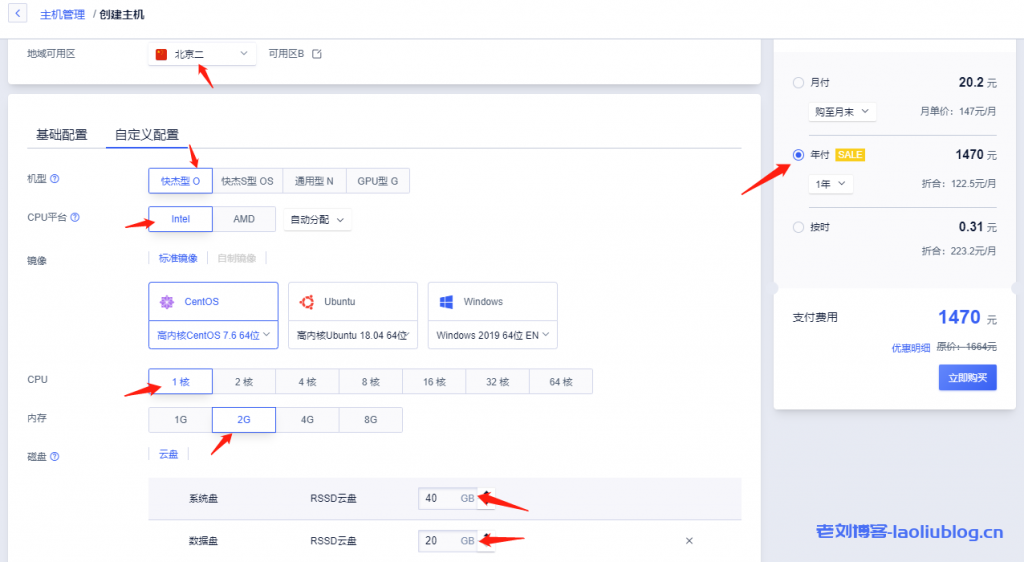Choose the 4G memory option
Screen dimensions: 1024x562
pyautogui.click(x=307, y=420)
